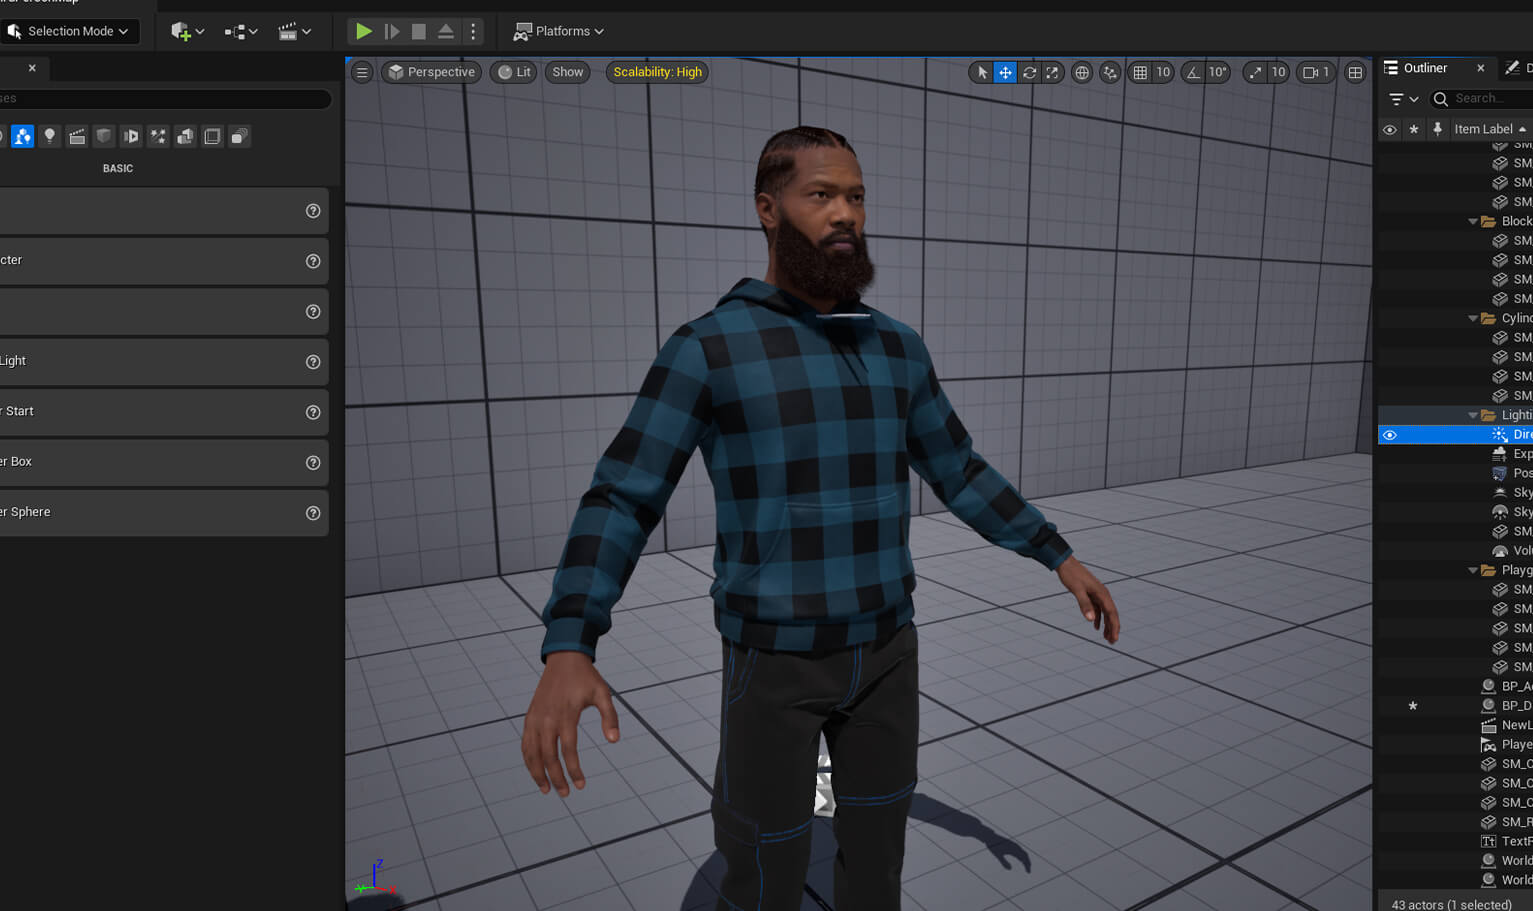Open the Platforms dropdown
Image resolution: width=1533 pixels, height=911 pixels.
[x=559, y=31]
